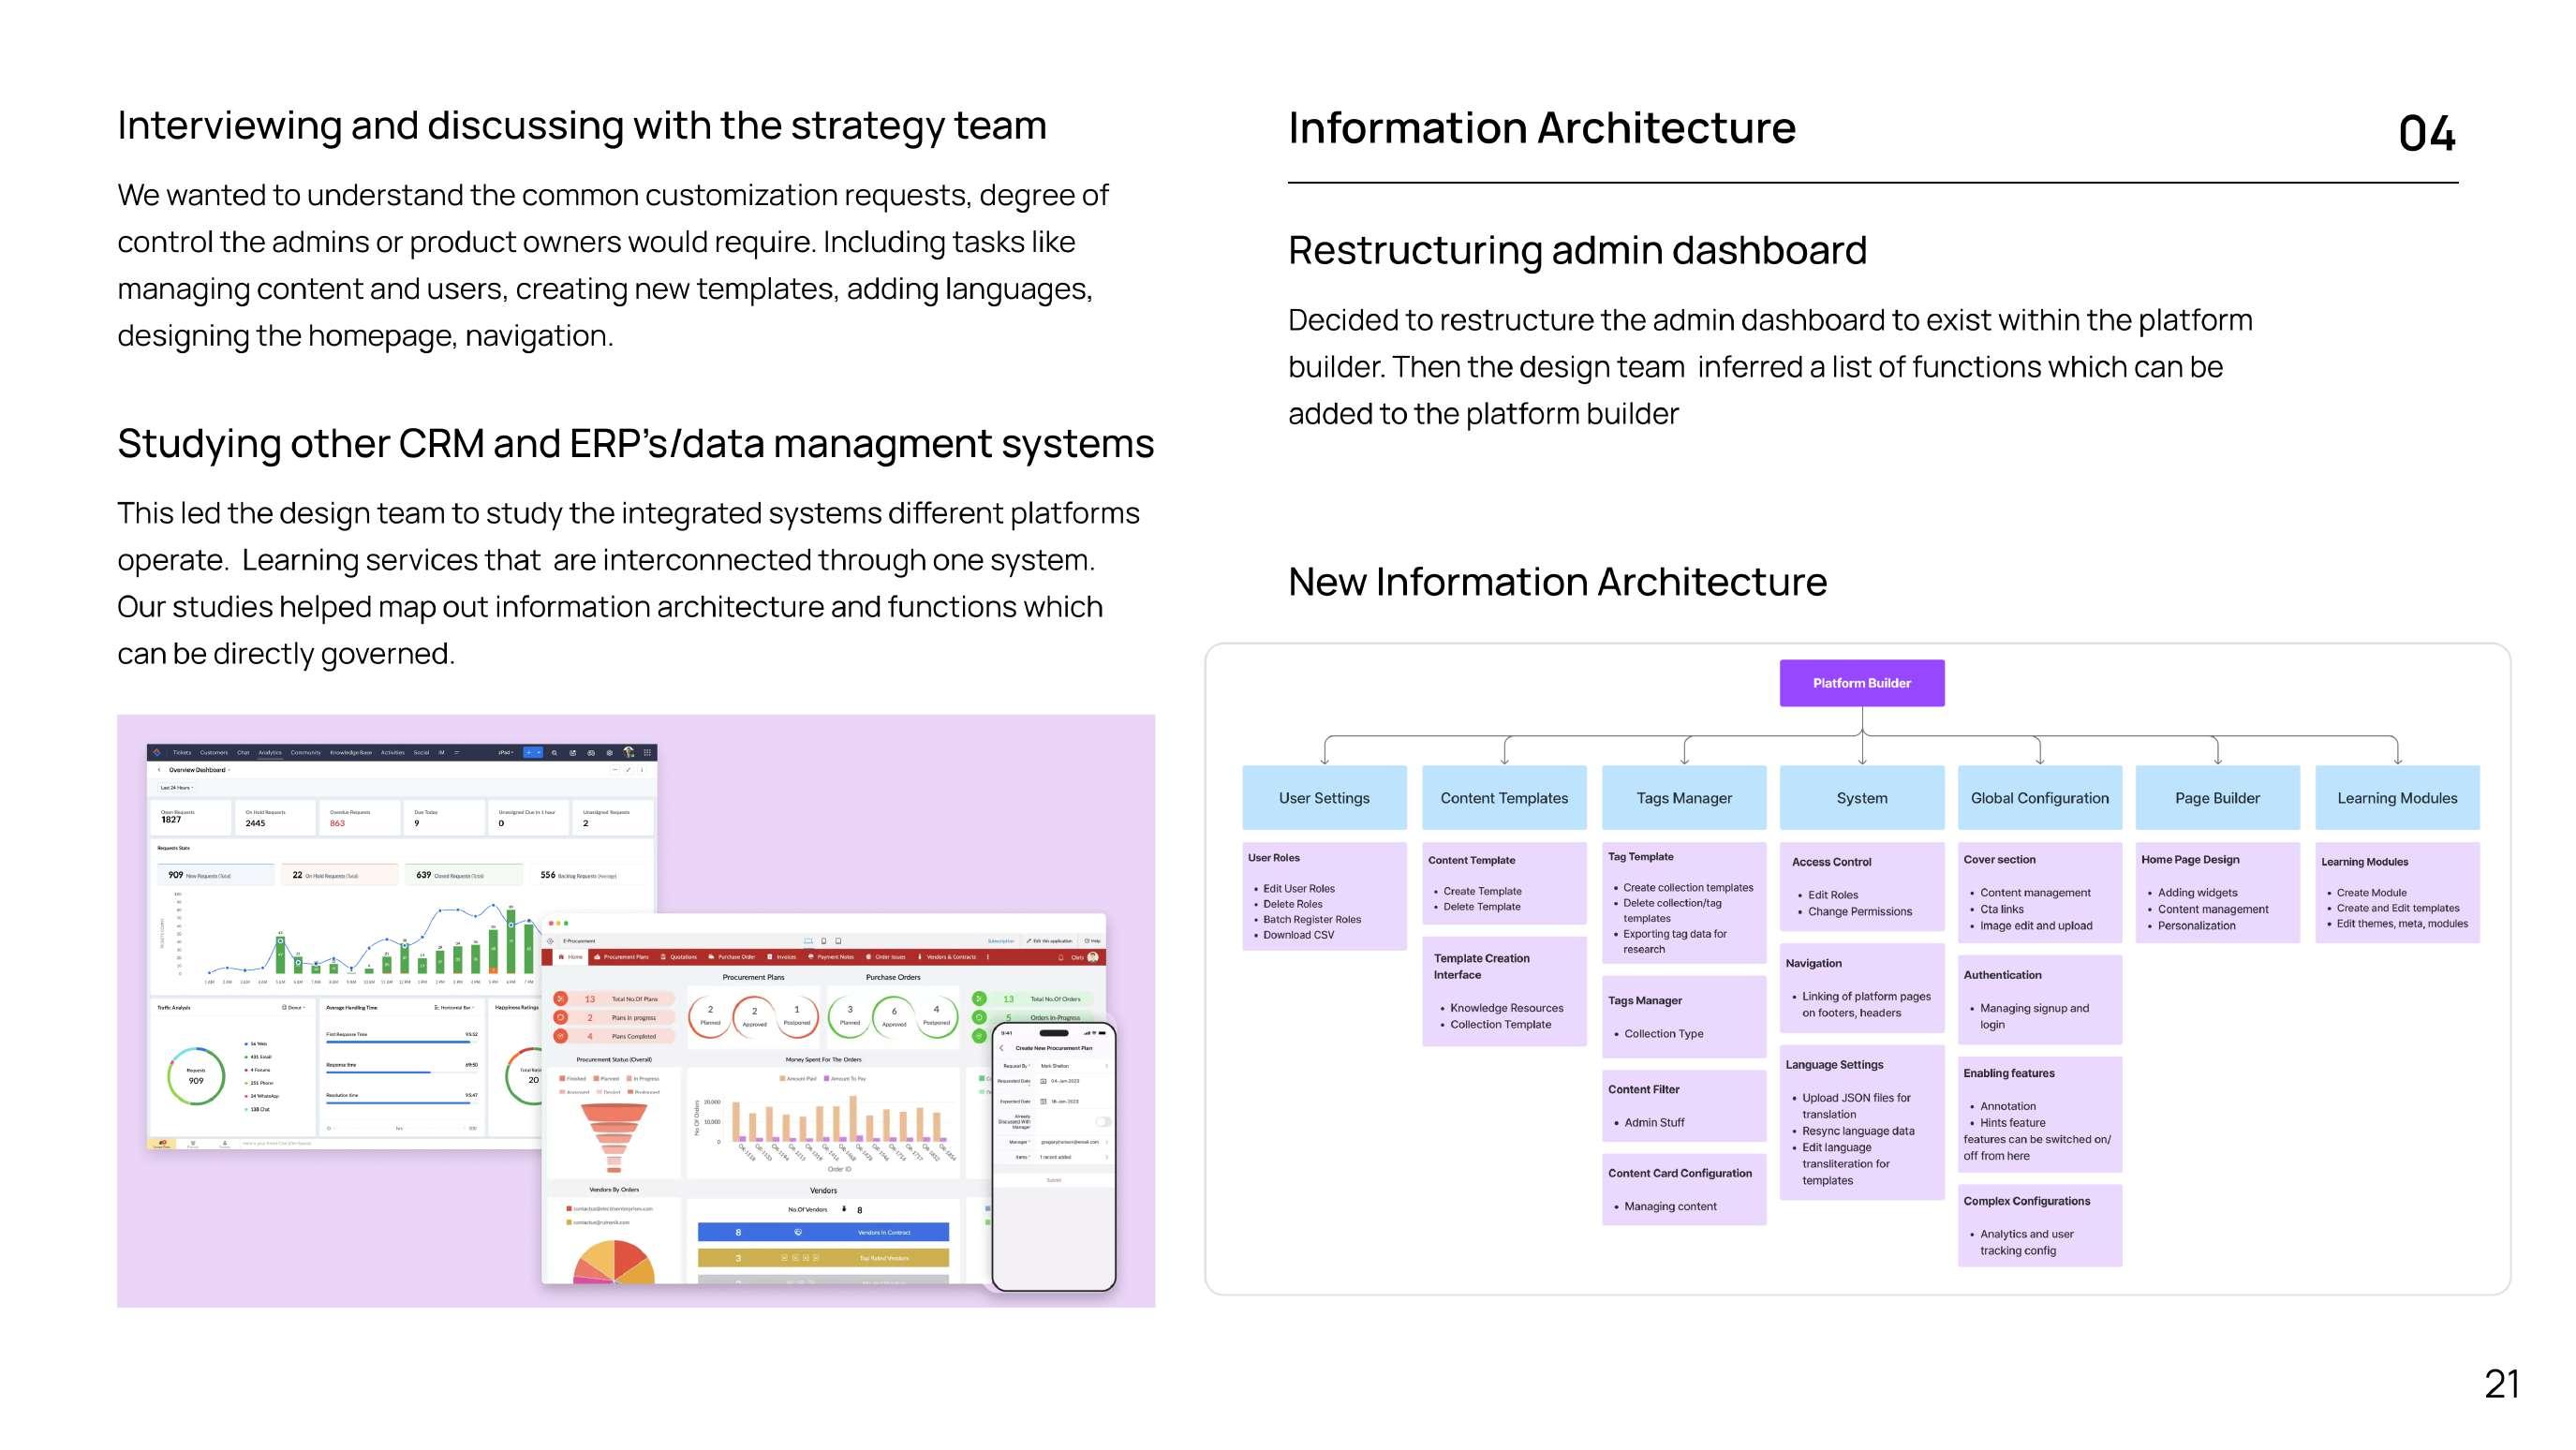Click the First Response Time progress bar

pos(398,1042)
